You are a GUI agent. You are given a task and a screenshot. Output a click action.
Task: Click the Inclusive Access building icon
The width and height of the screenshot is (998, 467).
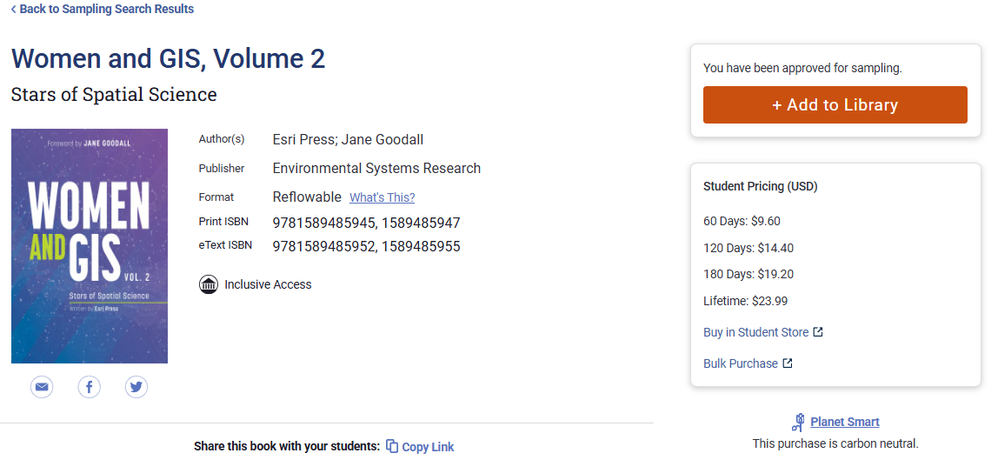209,285
